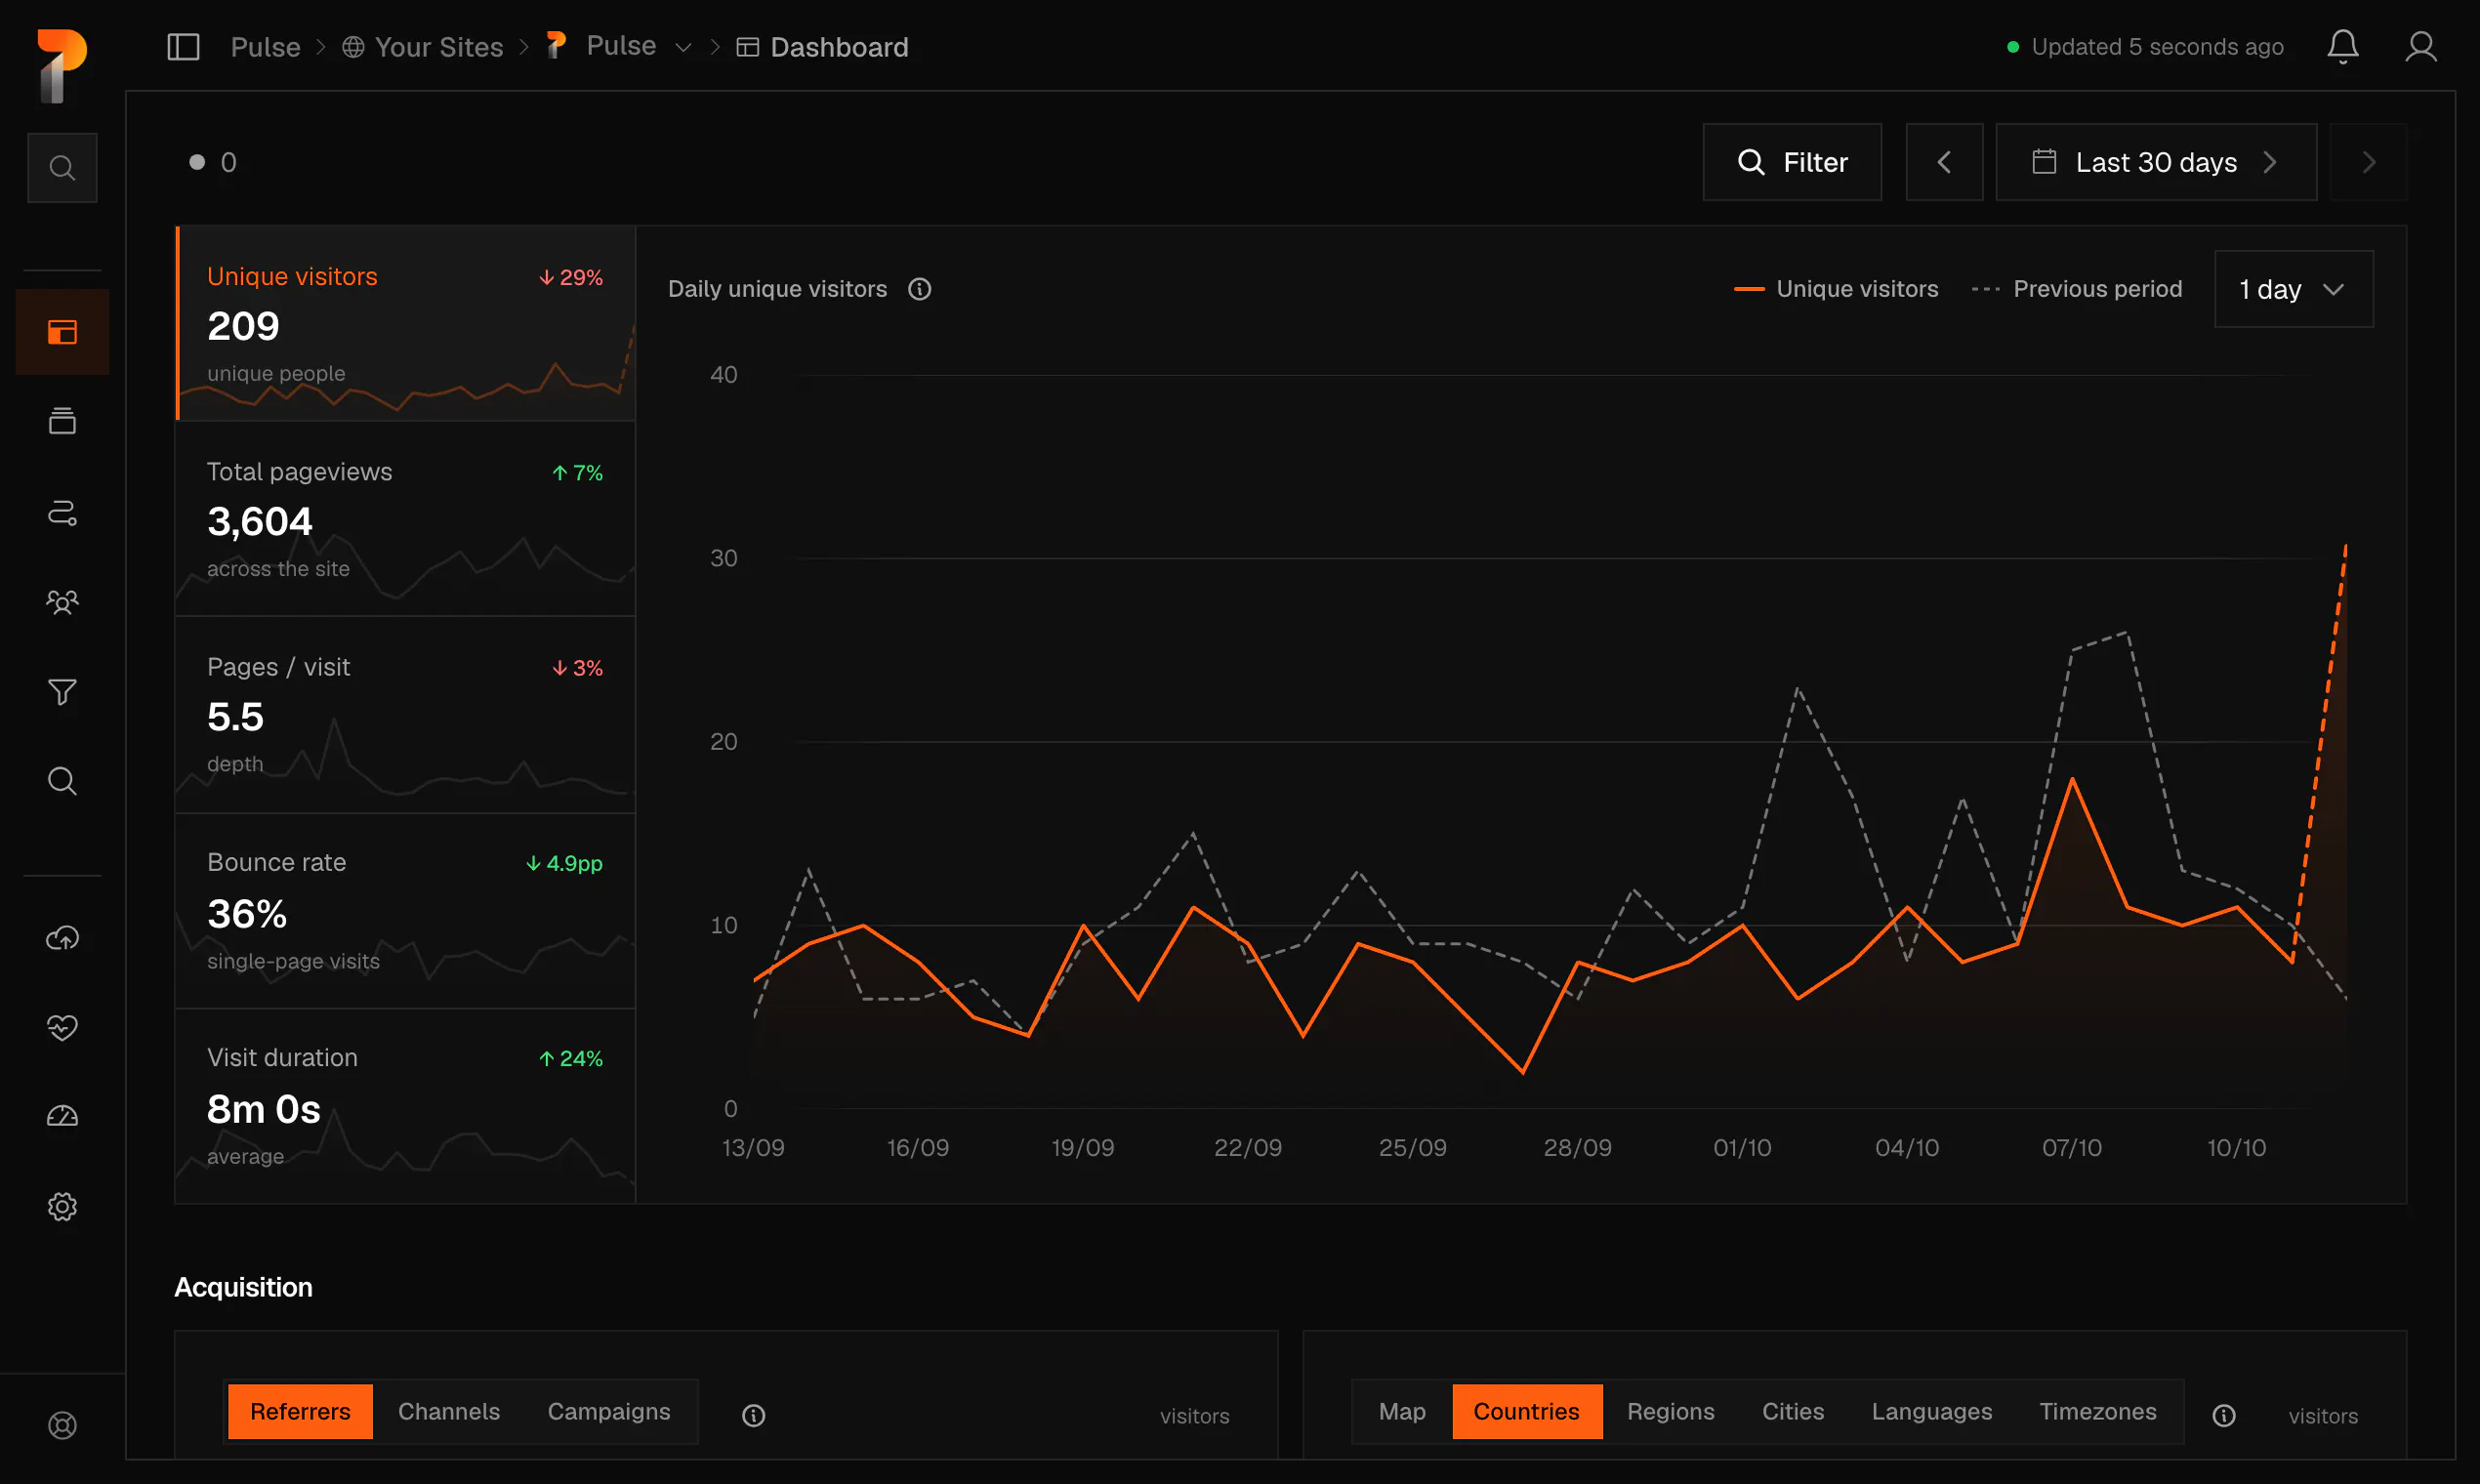Toggle the sidebar panel icon
The image size is (2480, 1484).
183,47
